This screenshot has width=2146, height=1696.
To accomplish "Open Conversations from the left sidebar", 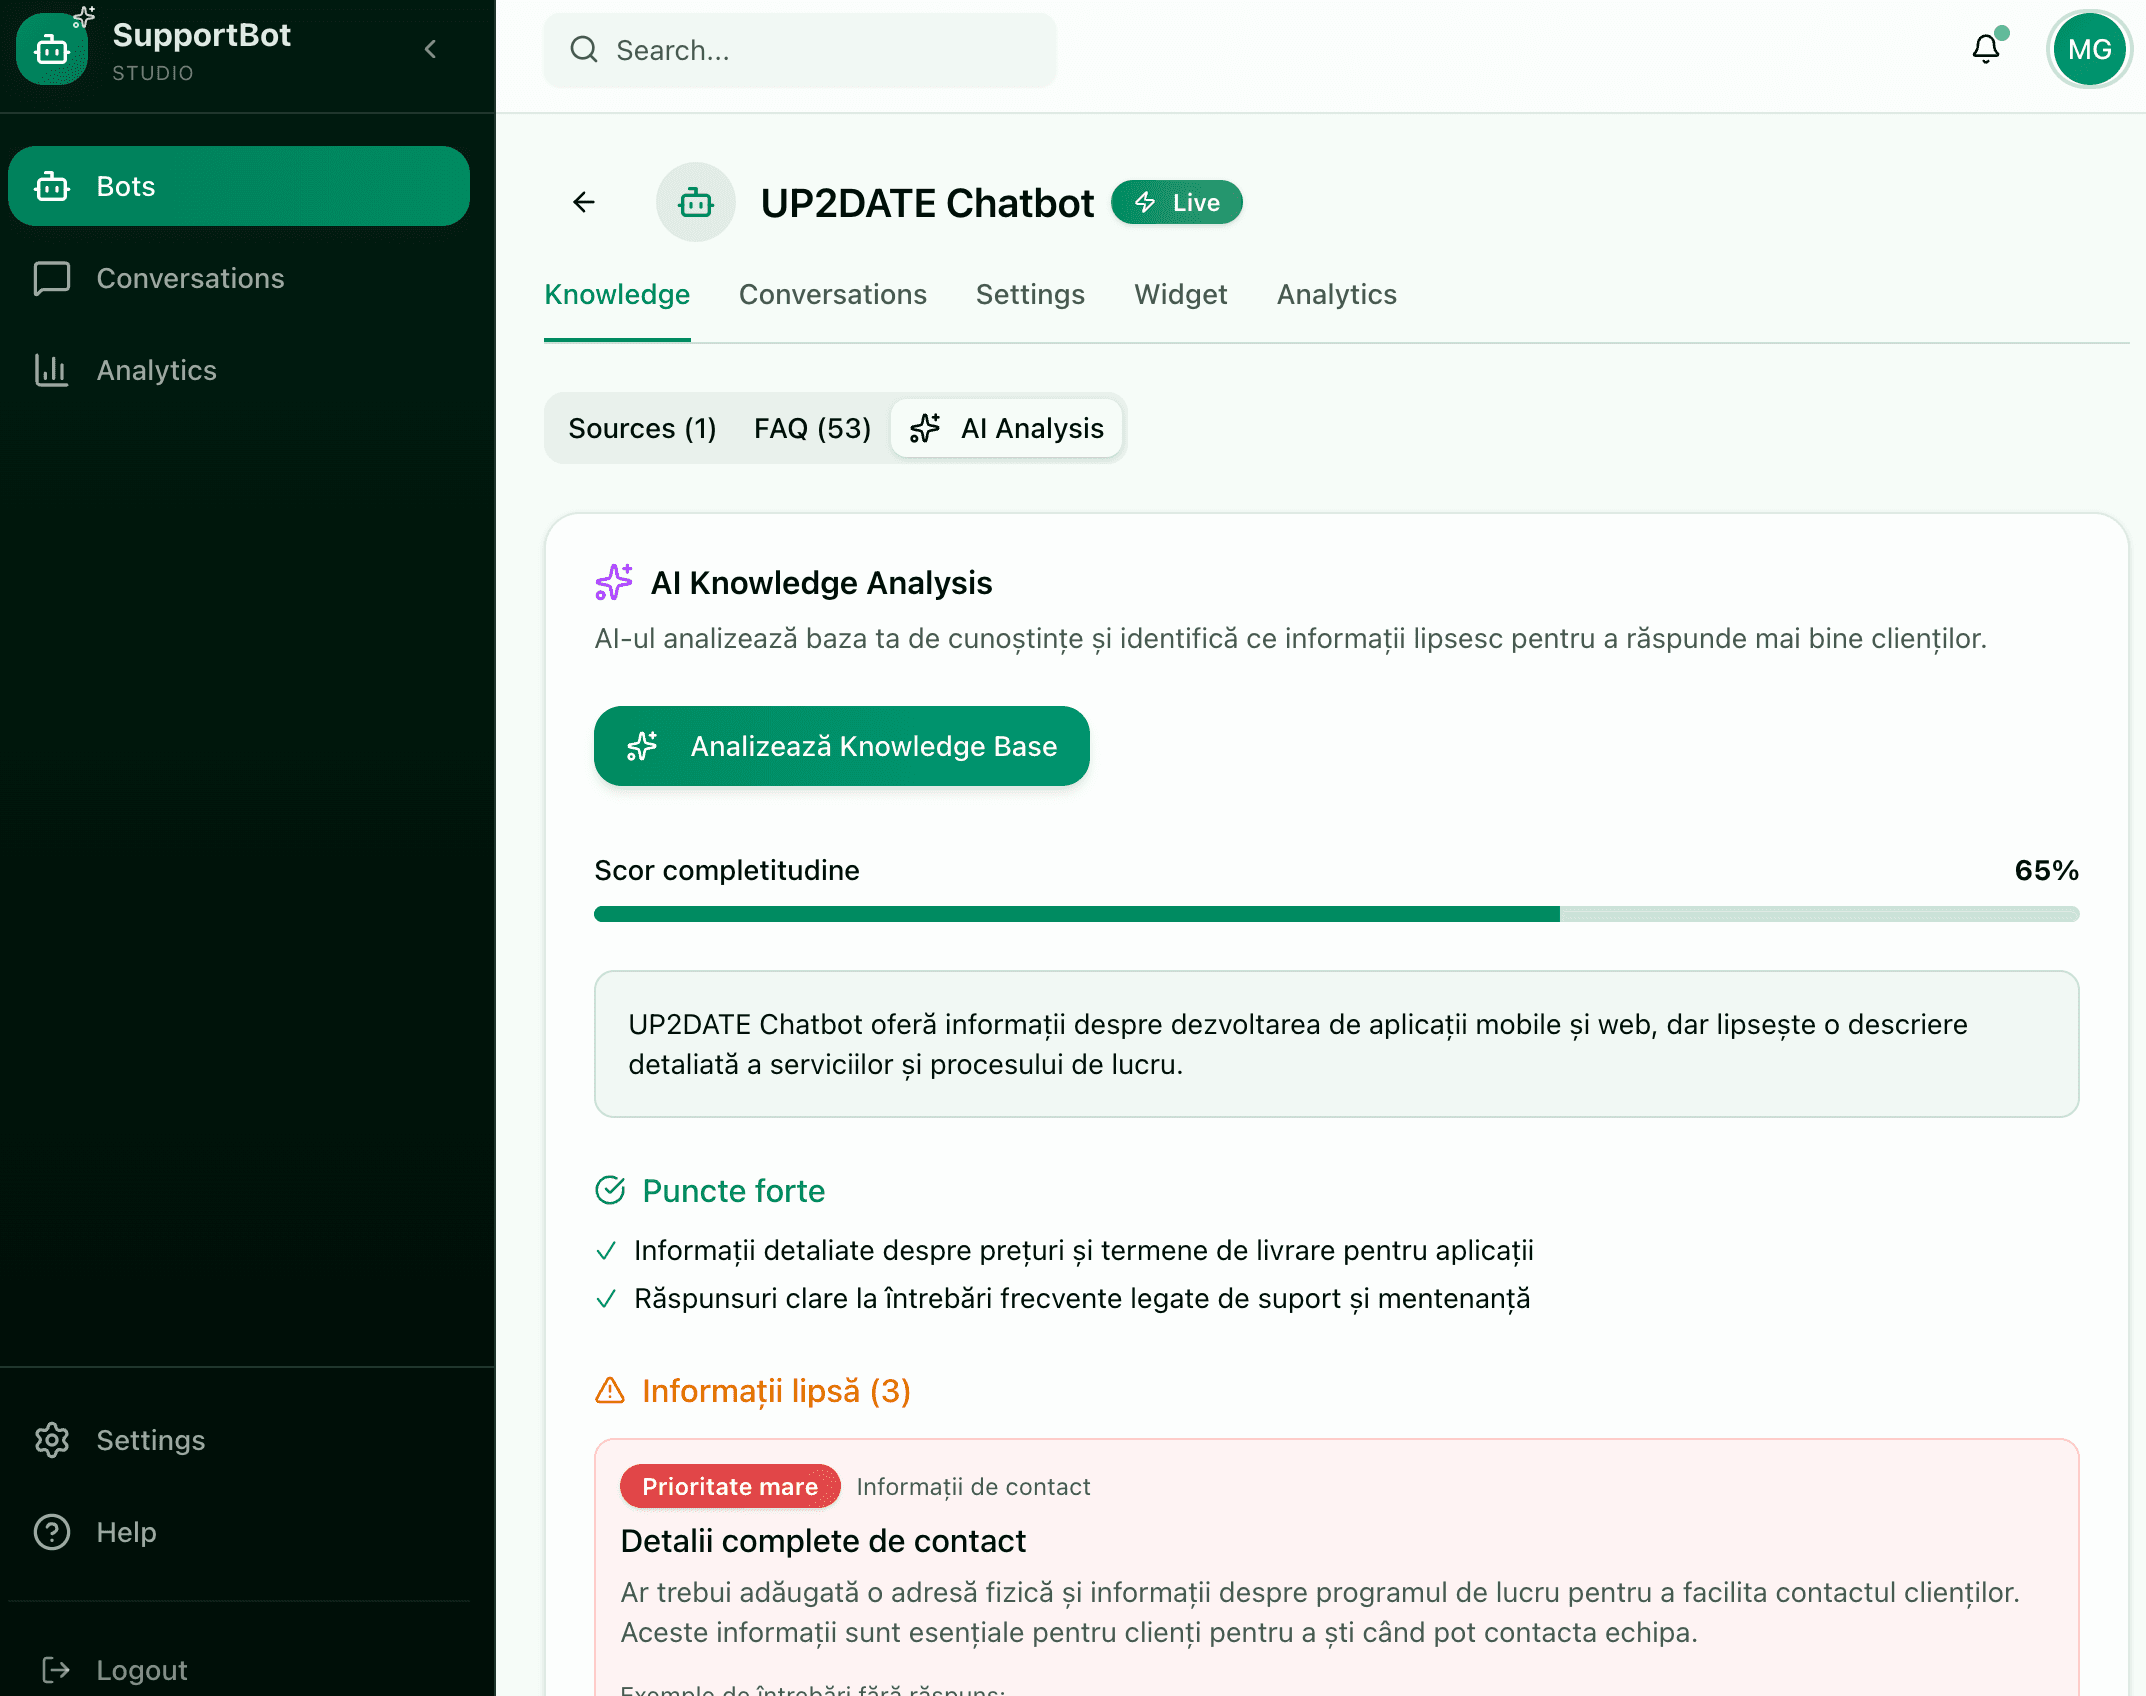I will 190,278.
